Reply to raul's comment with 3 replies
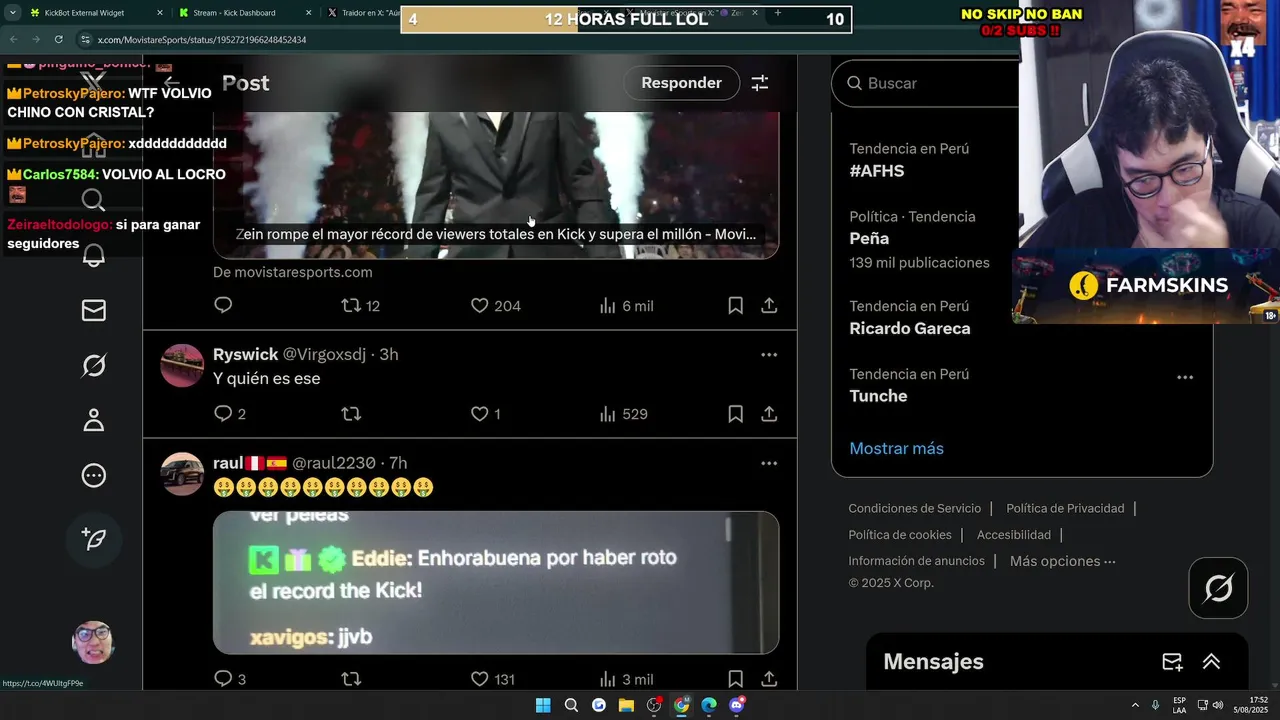Viewport: 1280px width, 720px height. (x=230, y=679)
